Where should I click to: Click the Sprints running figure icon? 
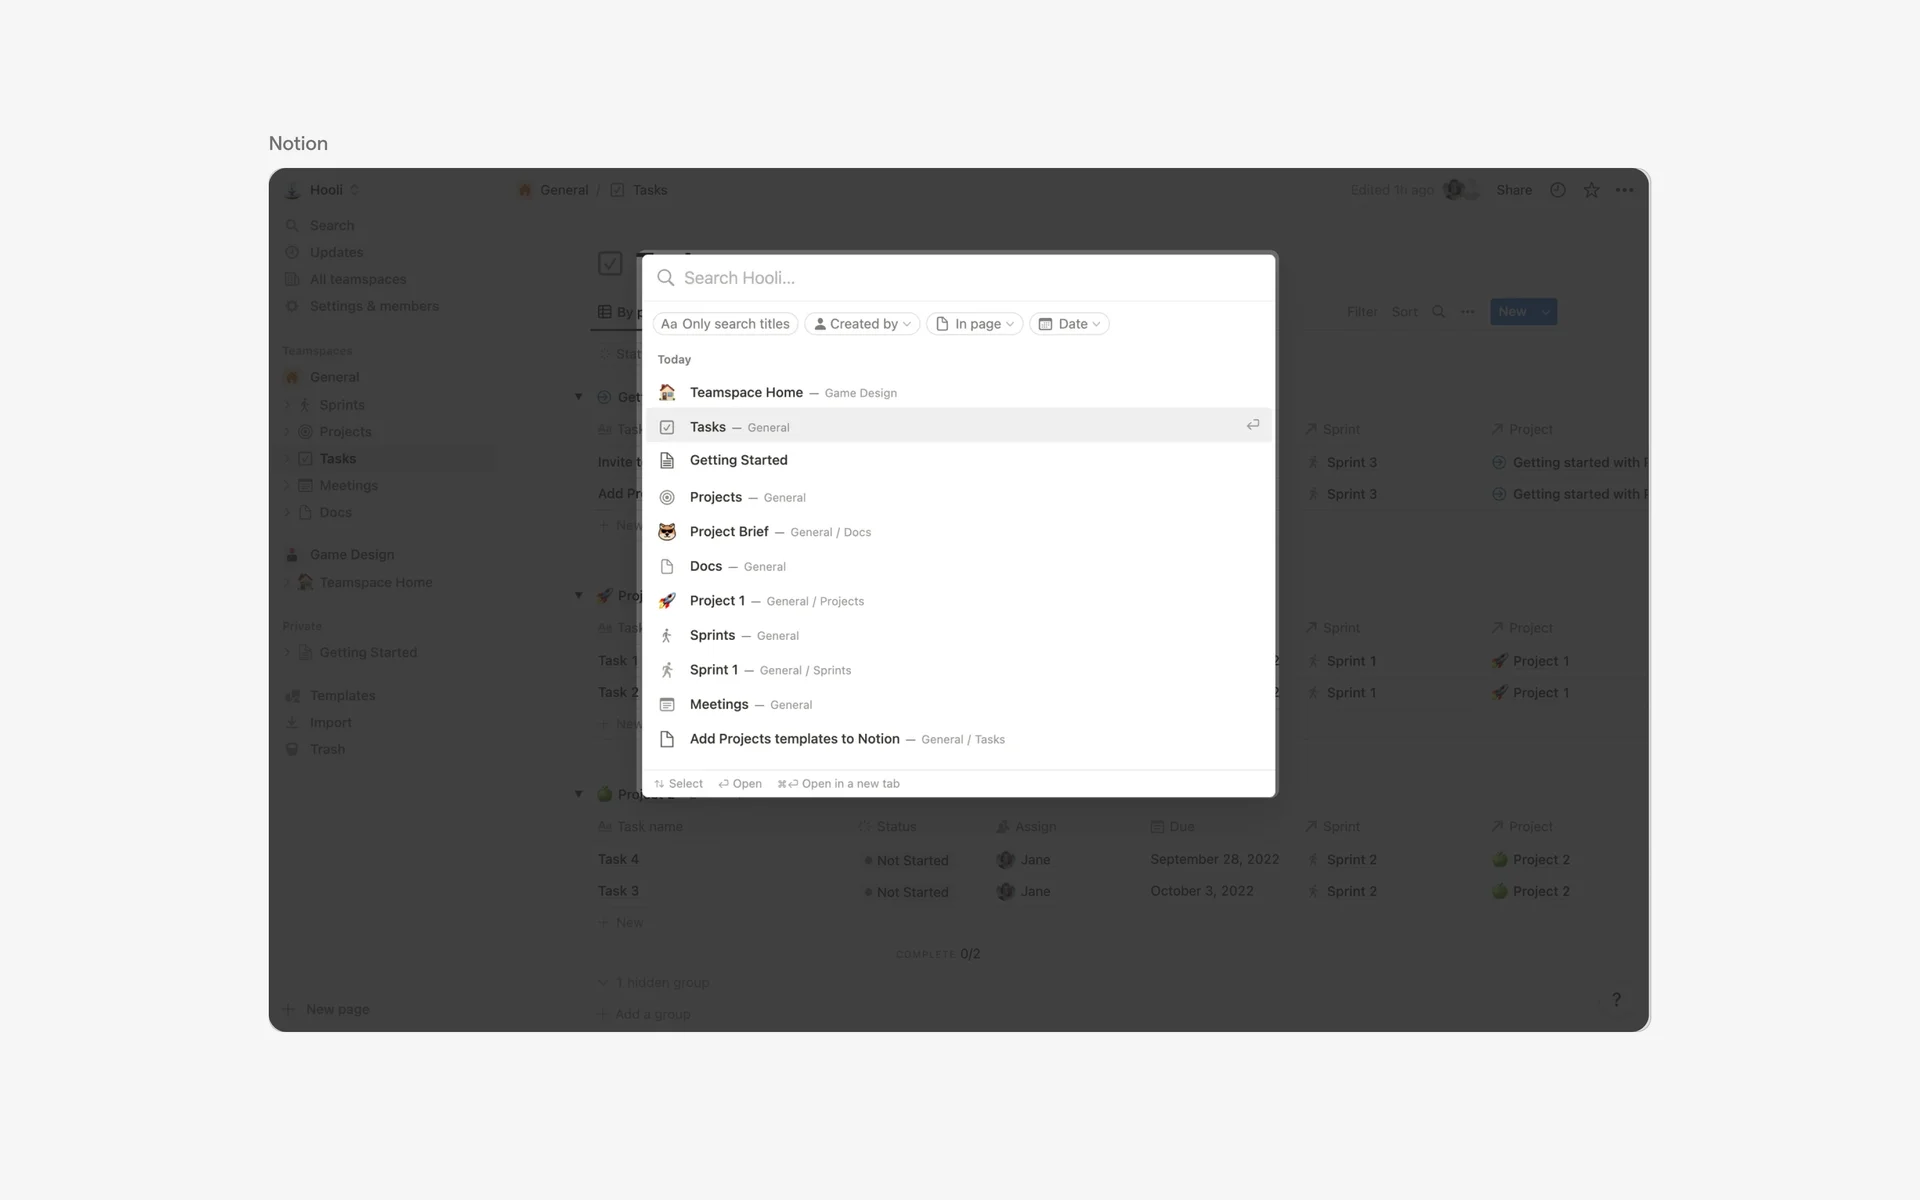coord(667,636)
